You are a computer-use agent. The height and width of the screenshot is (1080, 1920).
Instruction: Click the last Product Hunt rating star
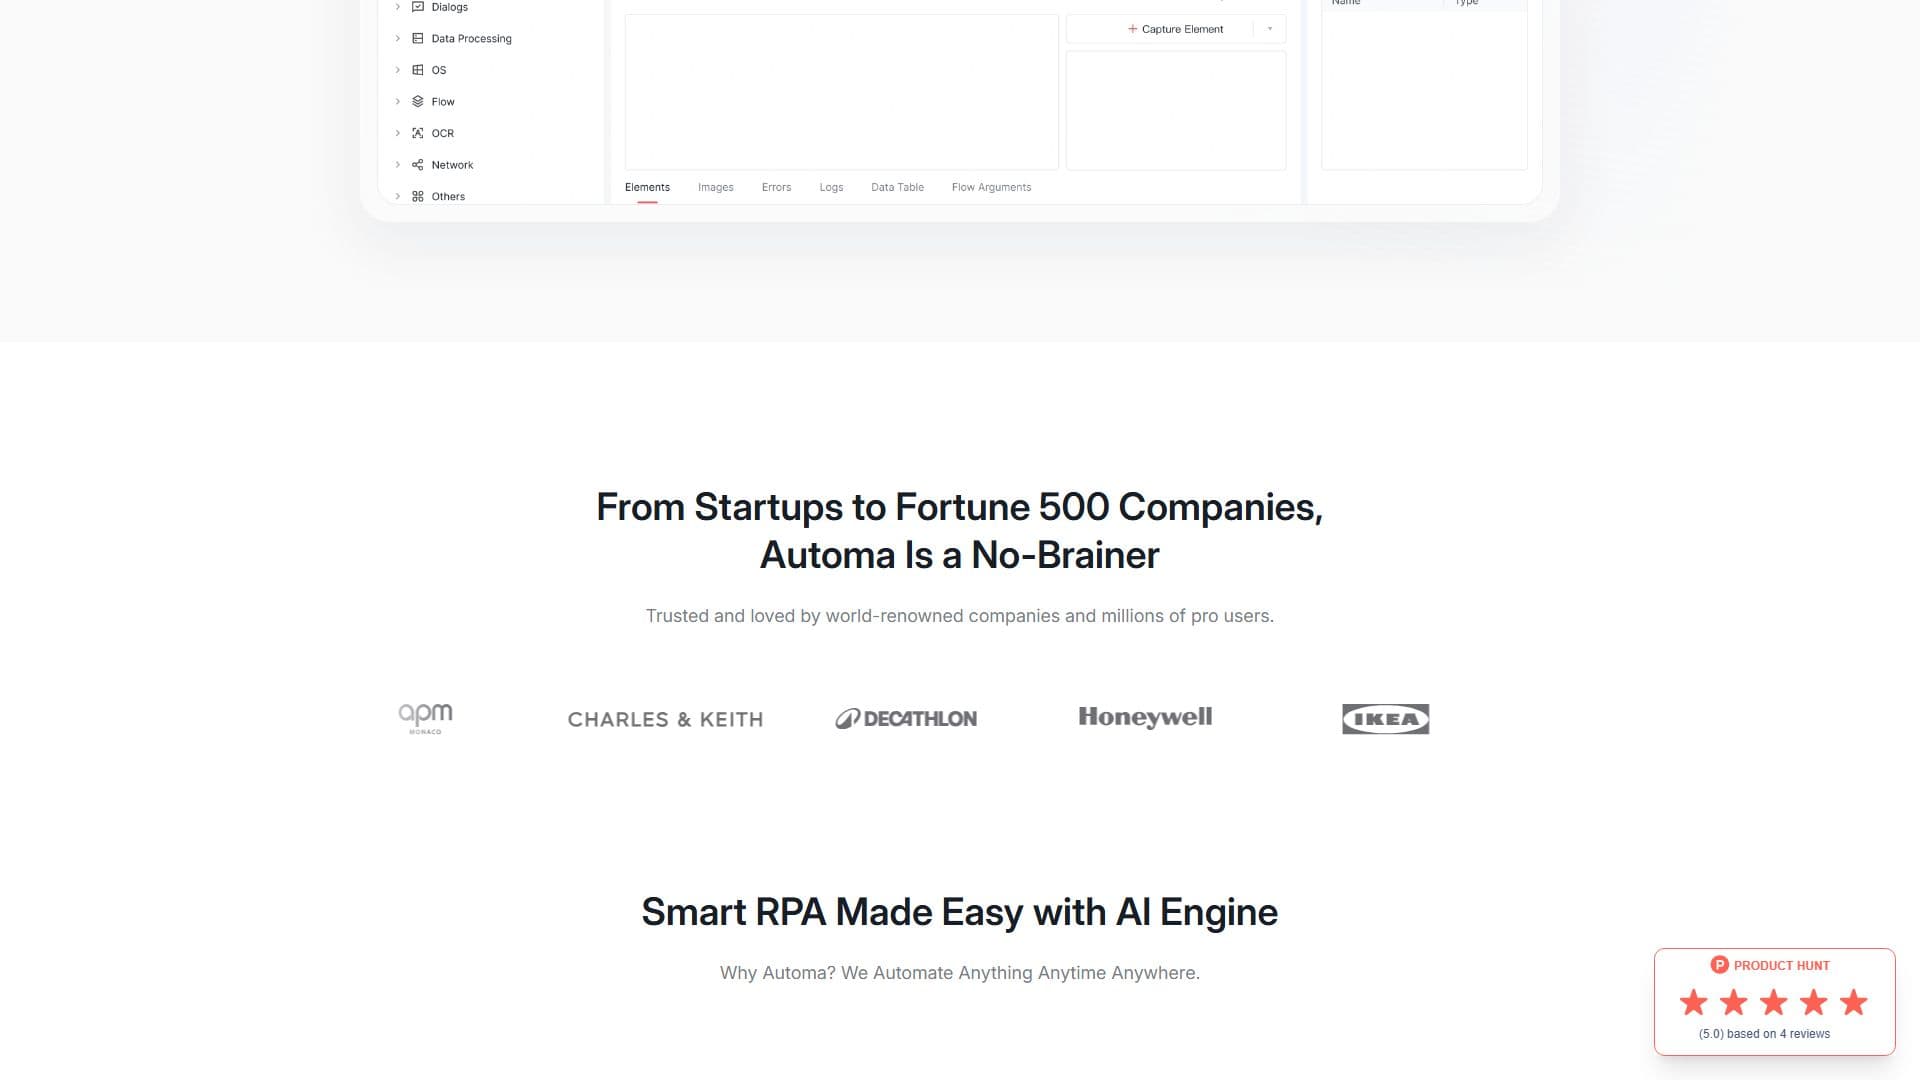pyautogui.click(x=1854, y=1002)
